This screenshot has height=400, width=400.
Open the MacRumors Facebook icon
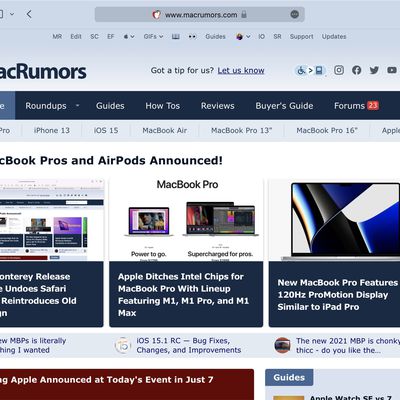point(357,70)
